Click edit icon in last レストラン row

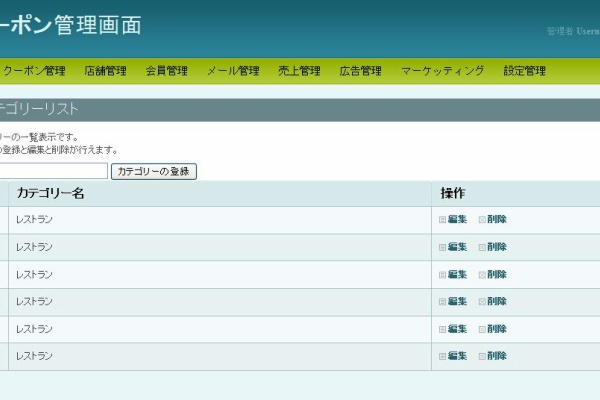442,356
